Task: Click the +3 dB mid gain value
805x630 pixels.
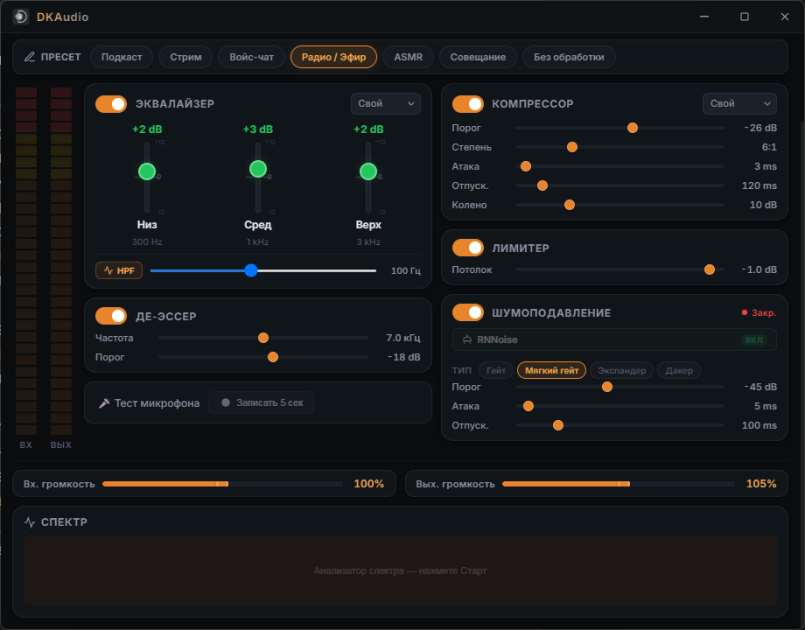Action: click(258, 129)
